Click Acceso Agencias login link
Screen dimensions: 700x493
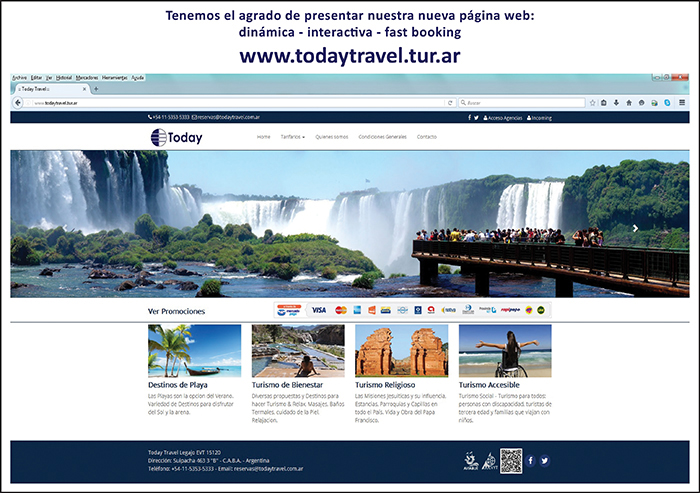click(x=503, y=118)
